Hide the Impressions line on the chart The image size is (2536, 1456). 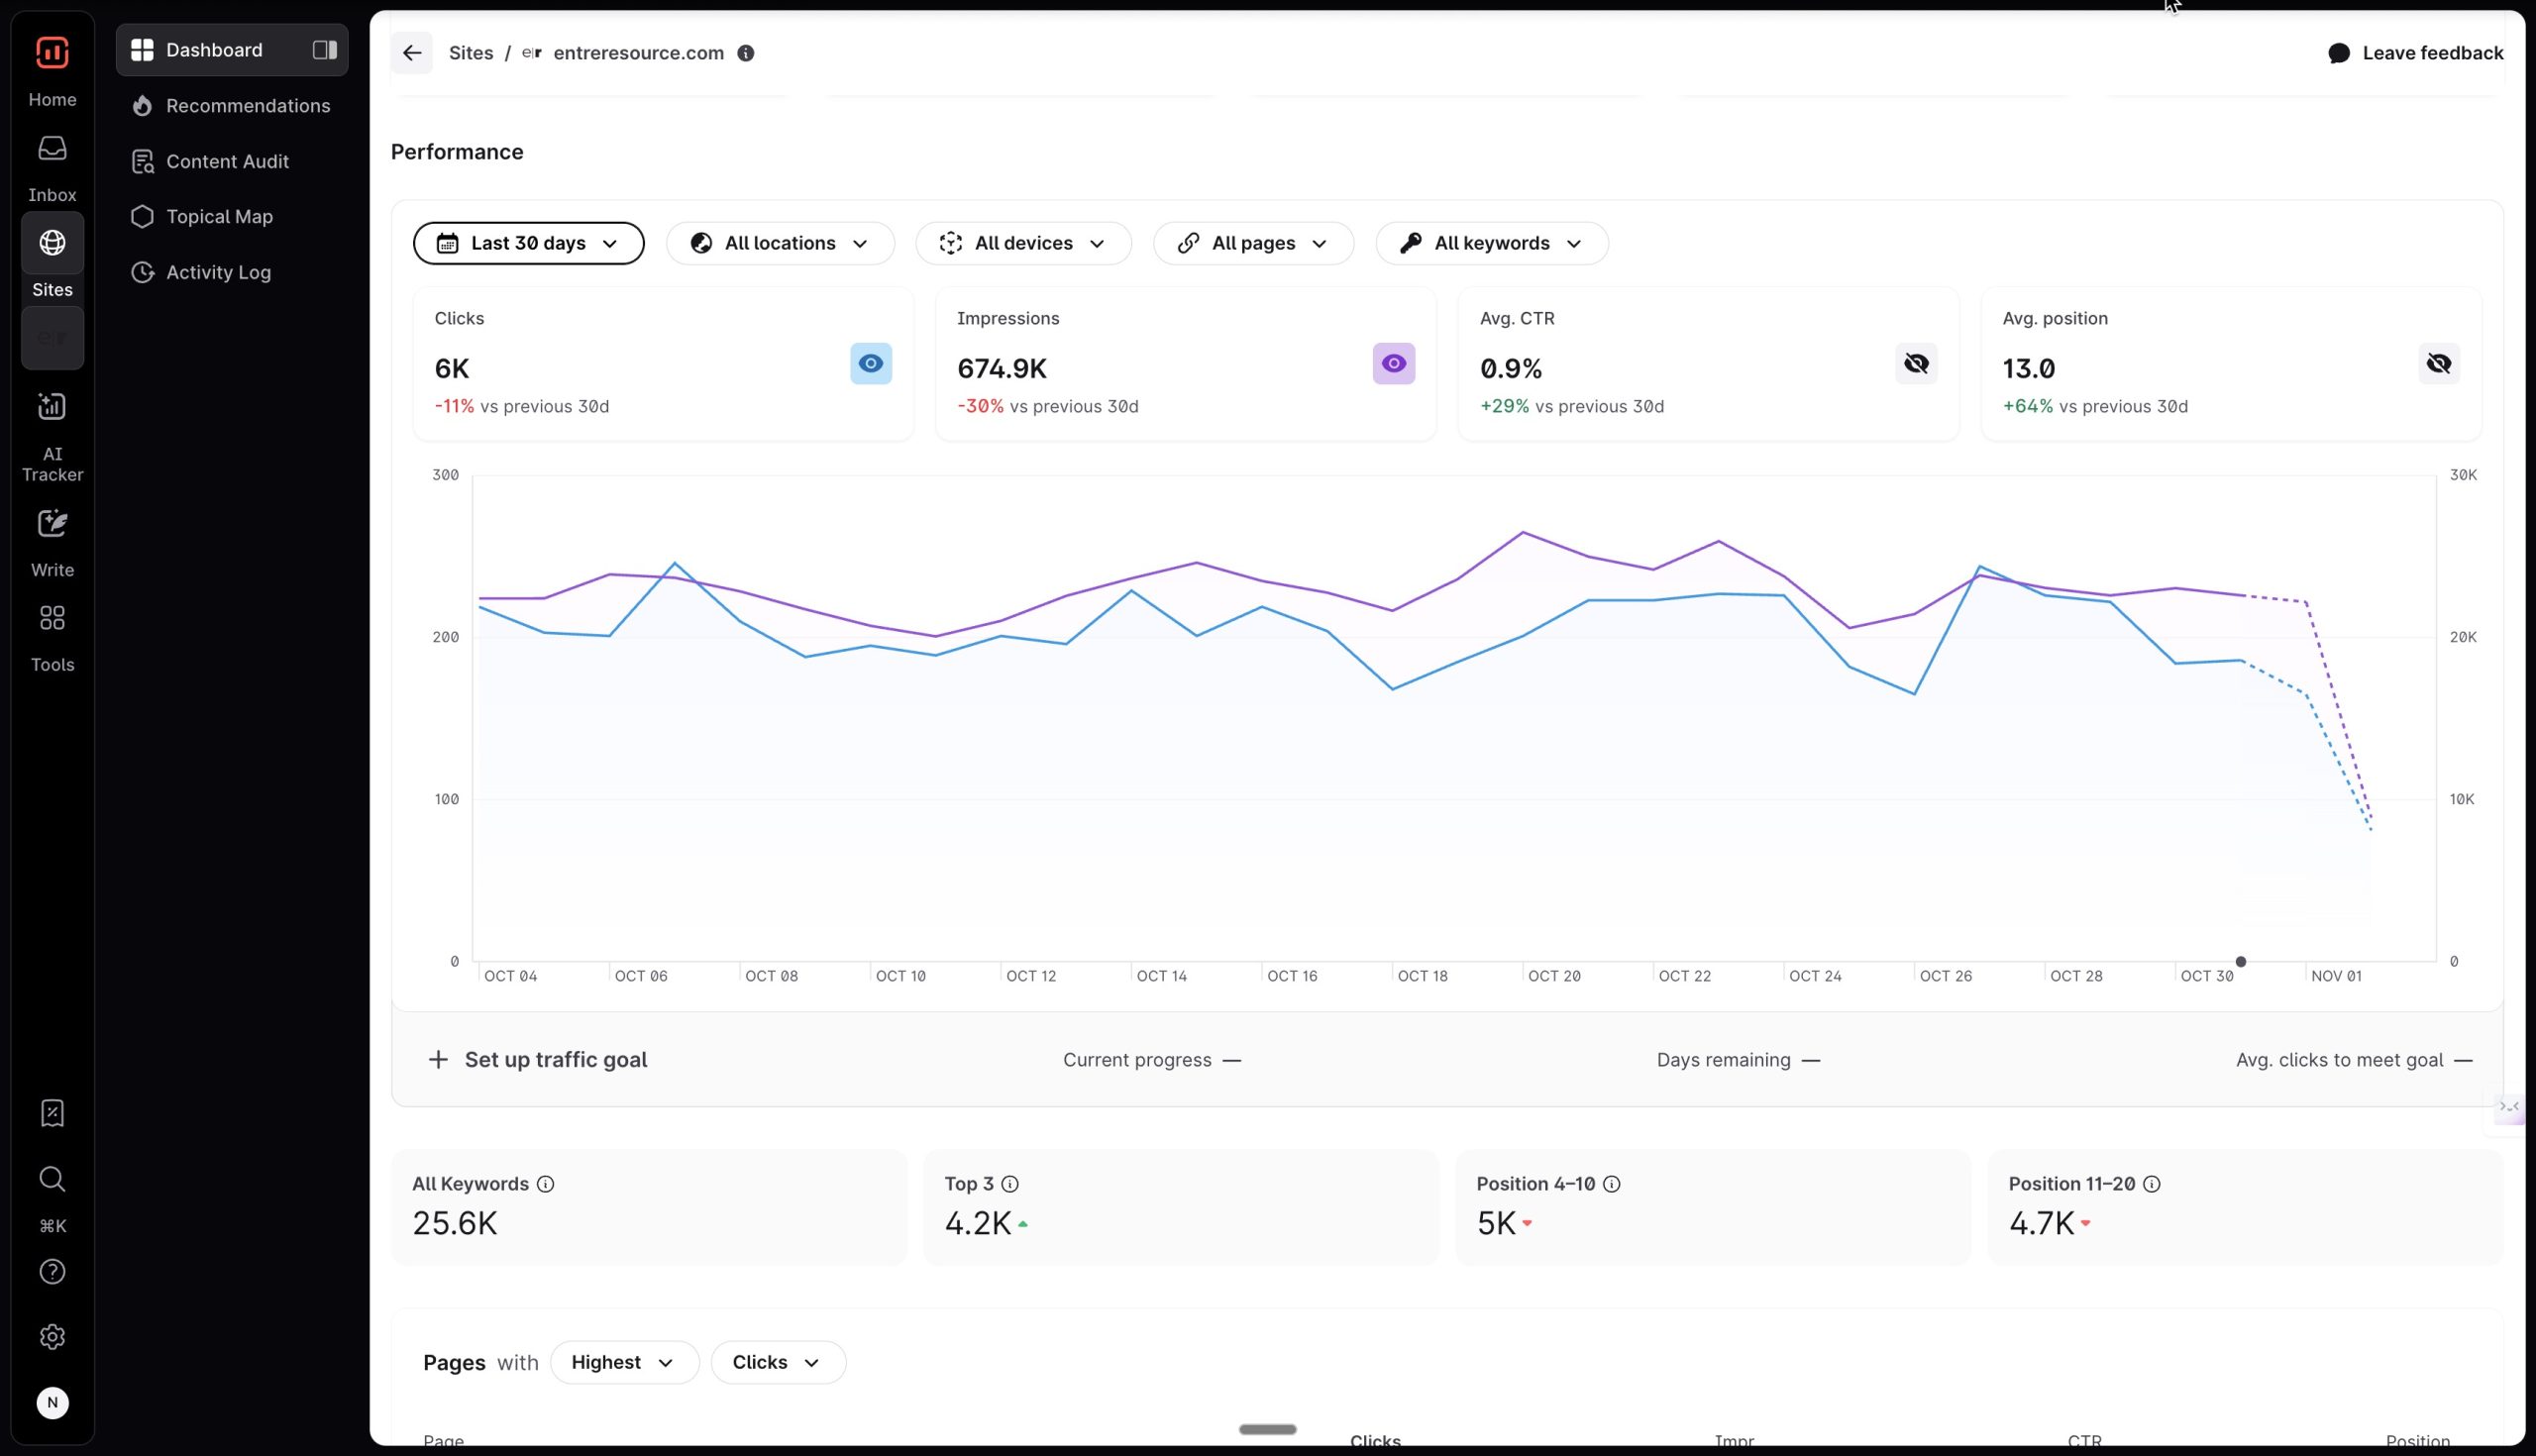(x=1394, y=363)
